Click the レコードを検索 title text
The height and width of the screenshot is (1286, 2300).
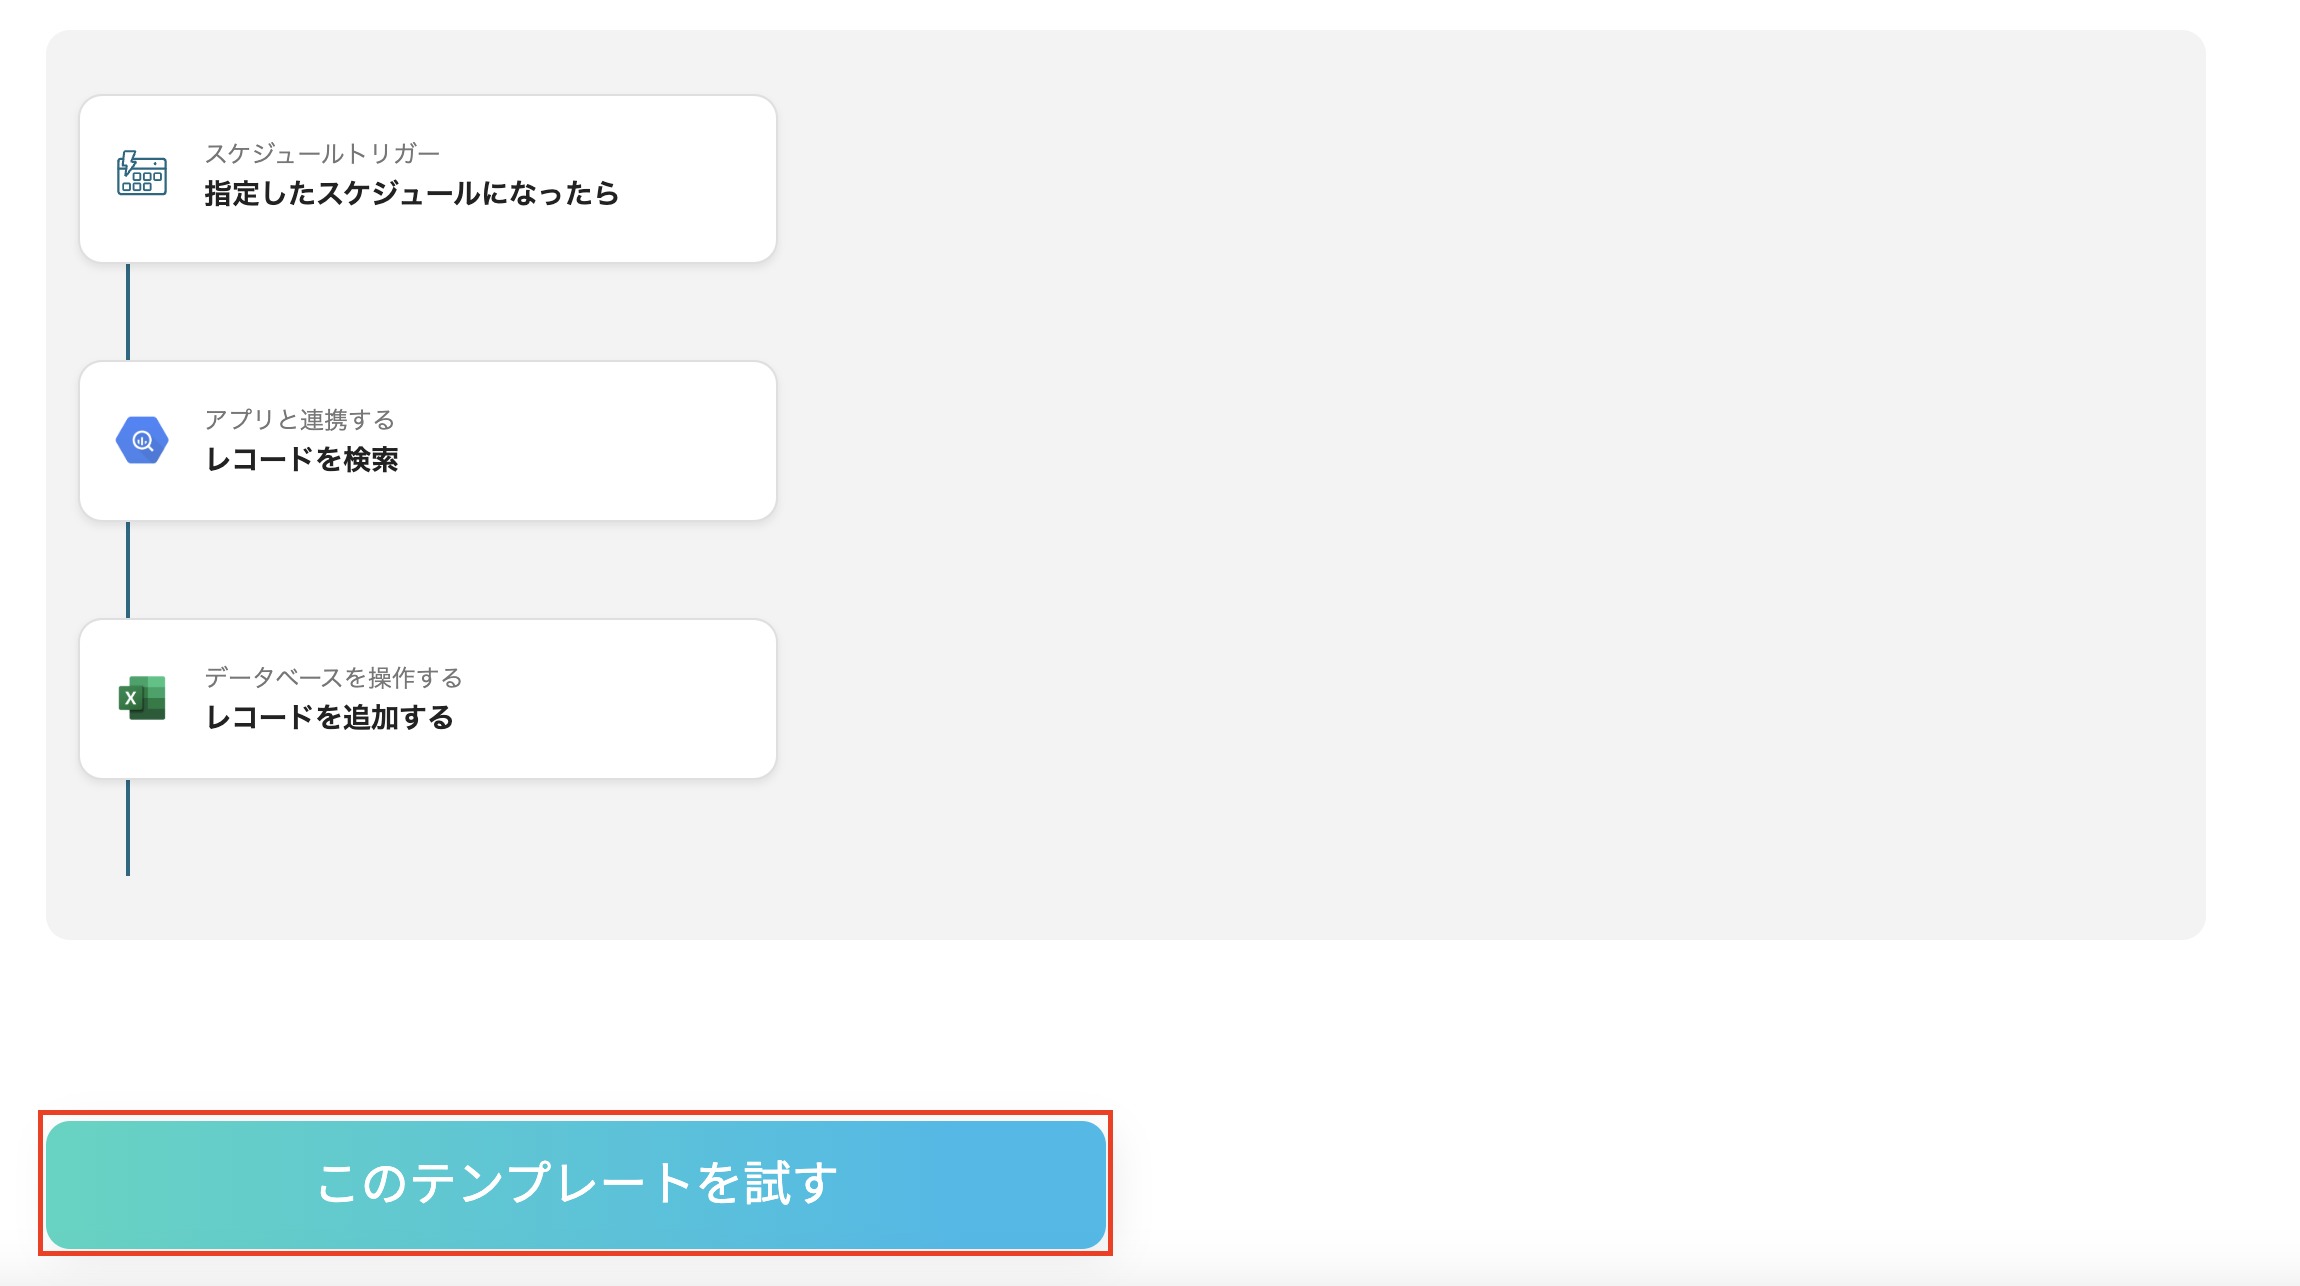click(x=305, y=460)
